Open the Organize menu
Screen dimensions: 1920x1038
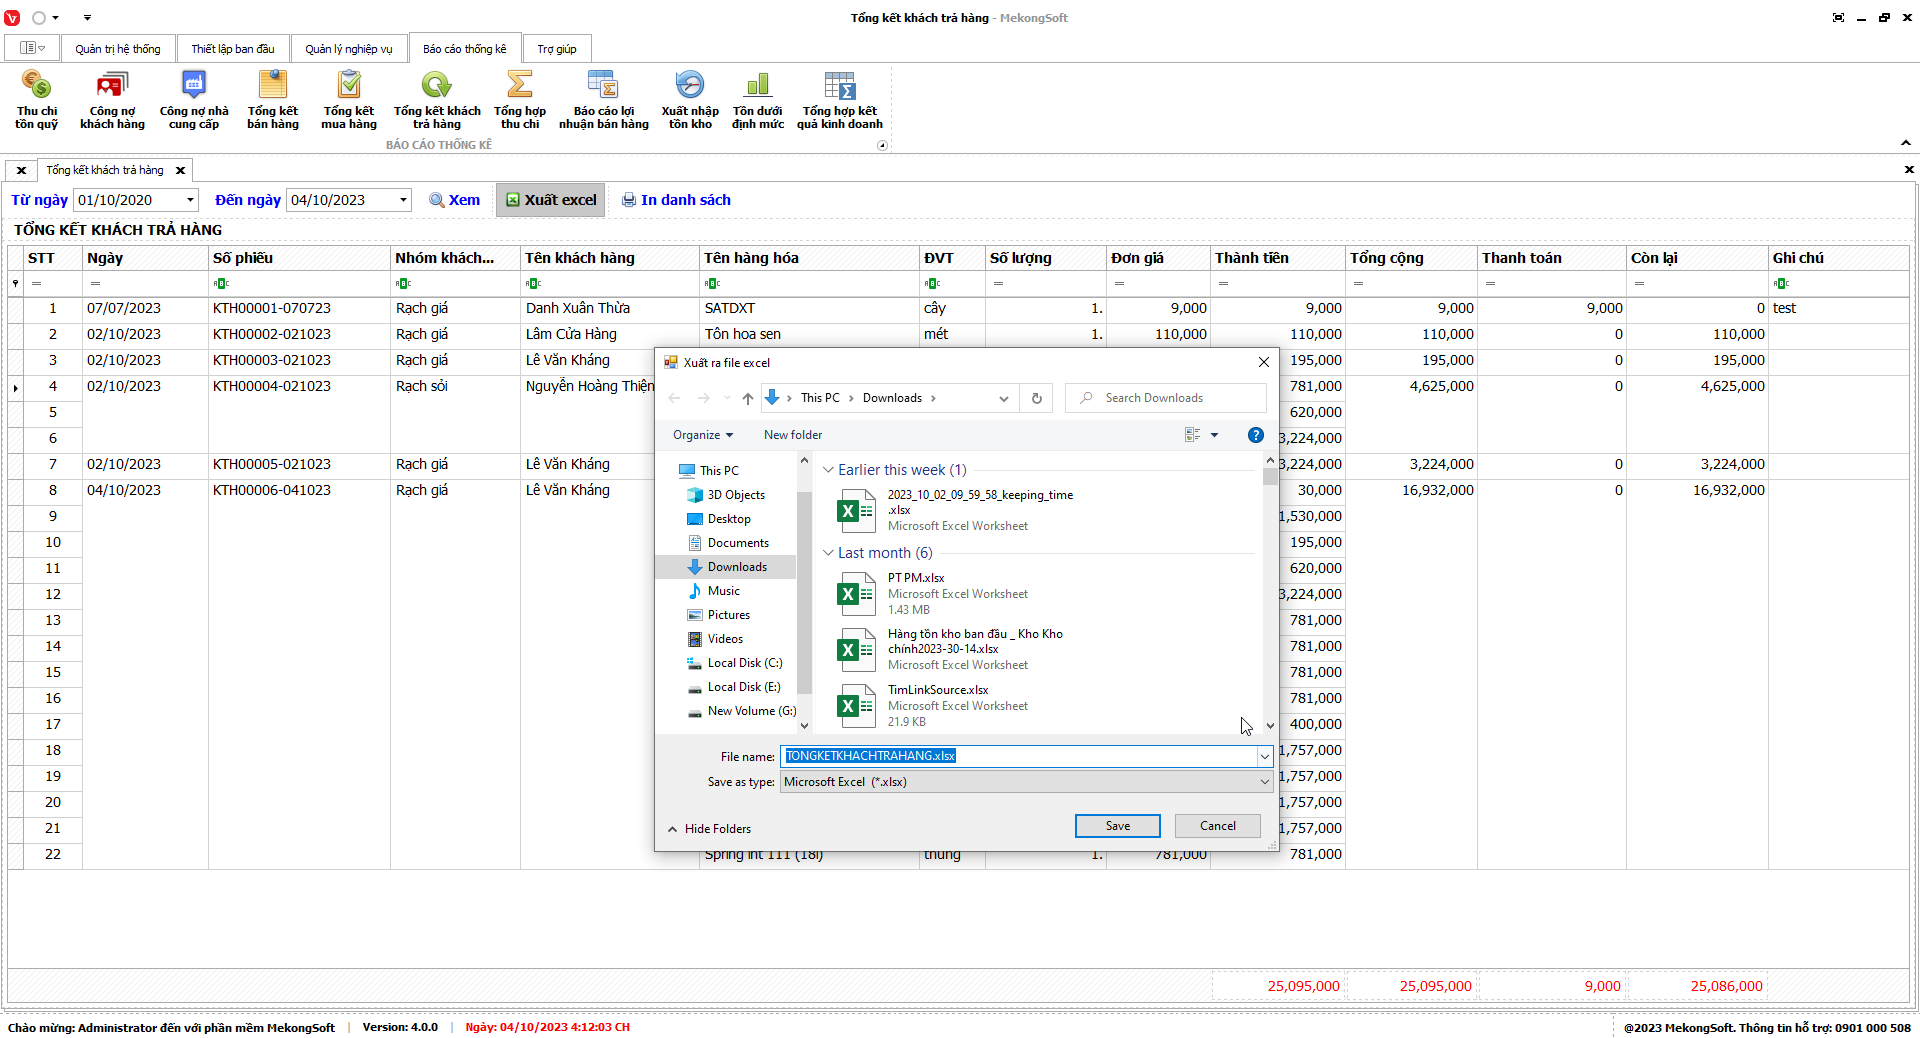click(x=702, y=435)
